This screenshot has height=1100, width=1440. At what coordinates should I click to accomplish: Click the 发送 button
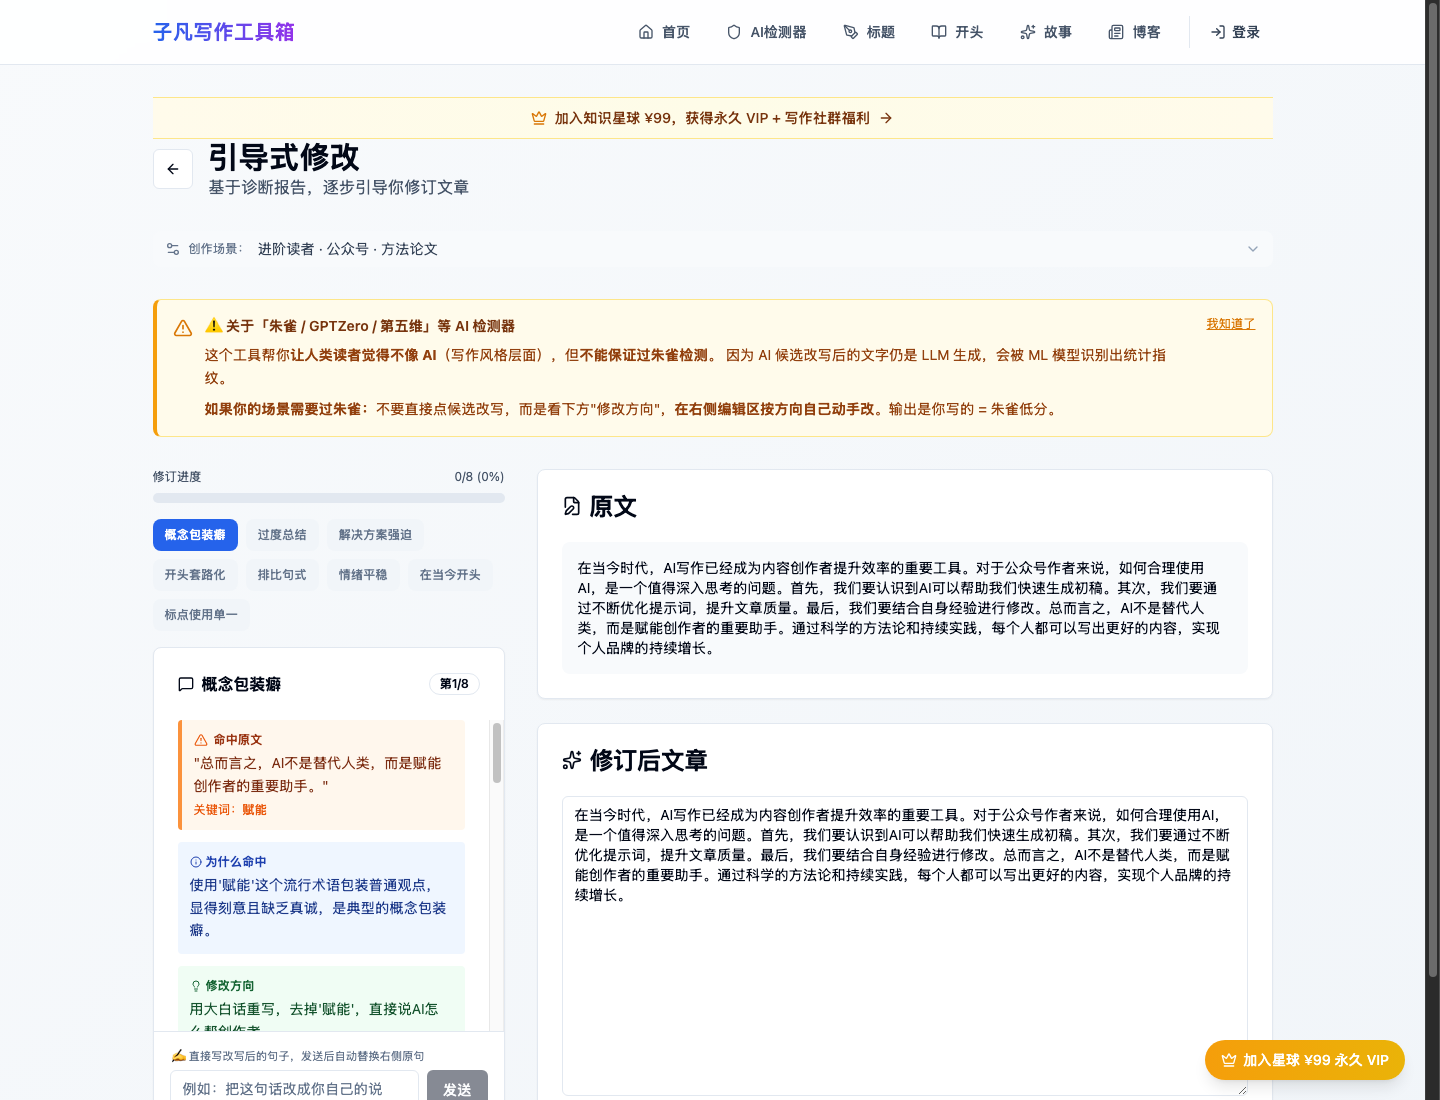pos(457,1087)
